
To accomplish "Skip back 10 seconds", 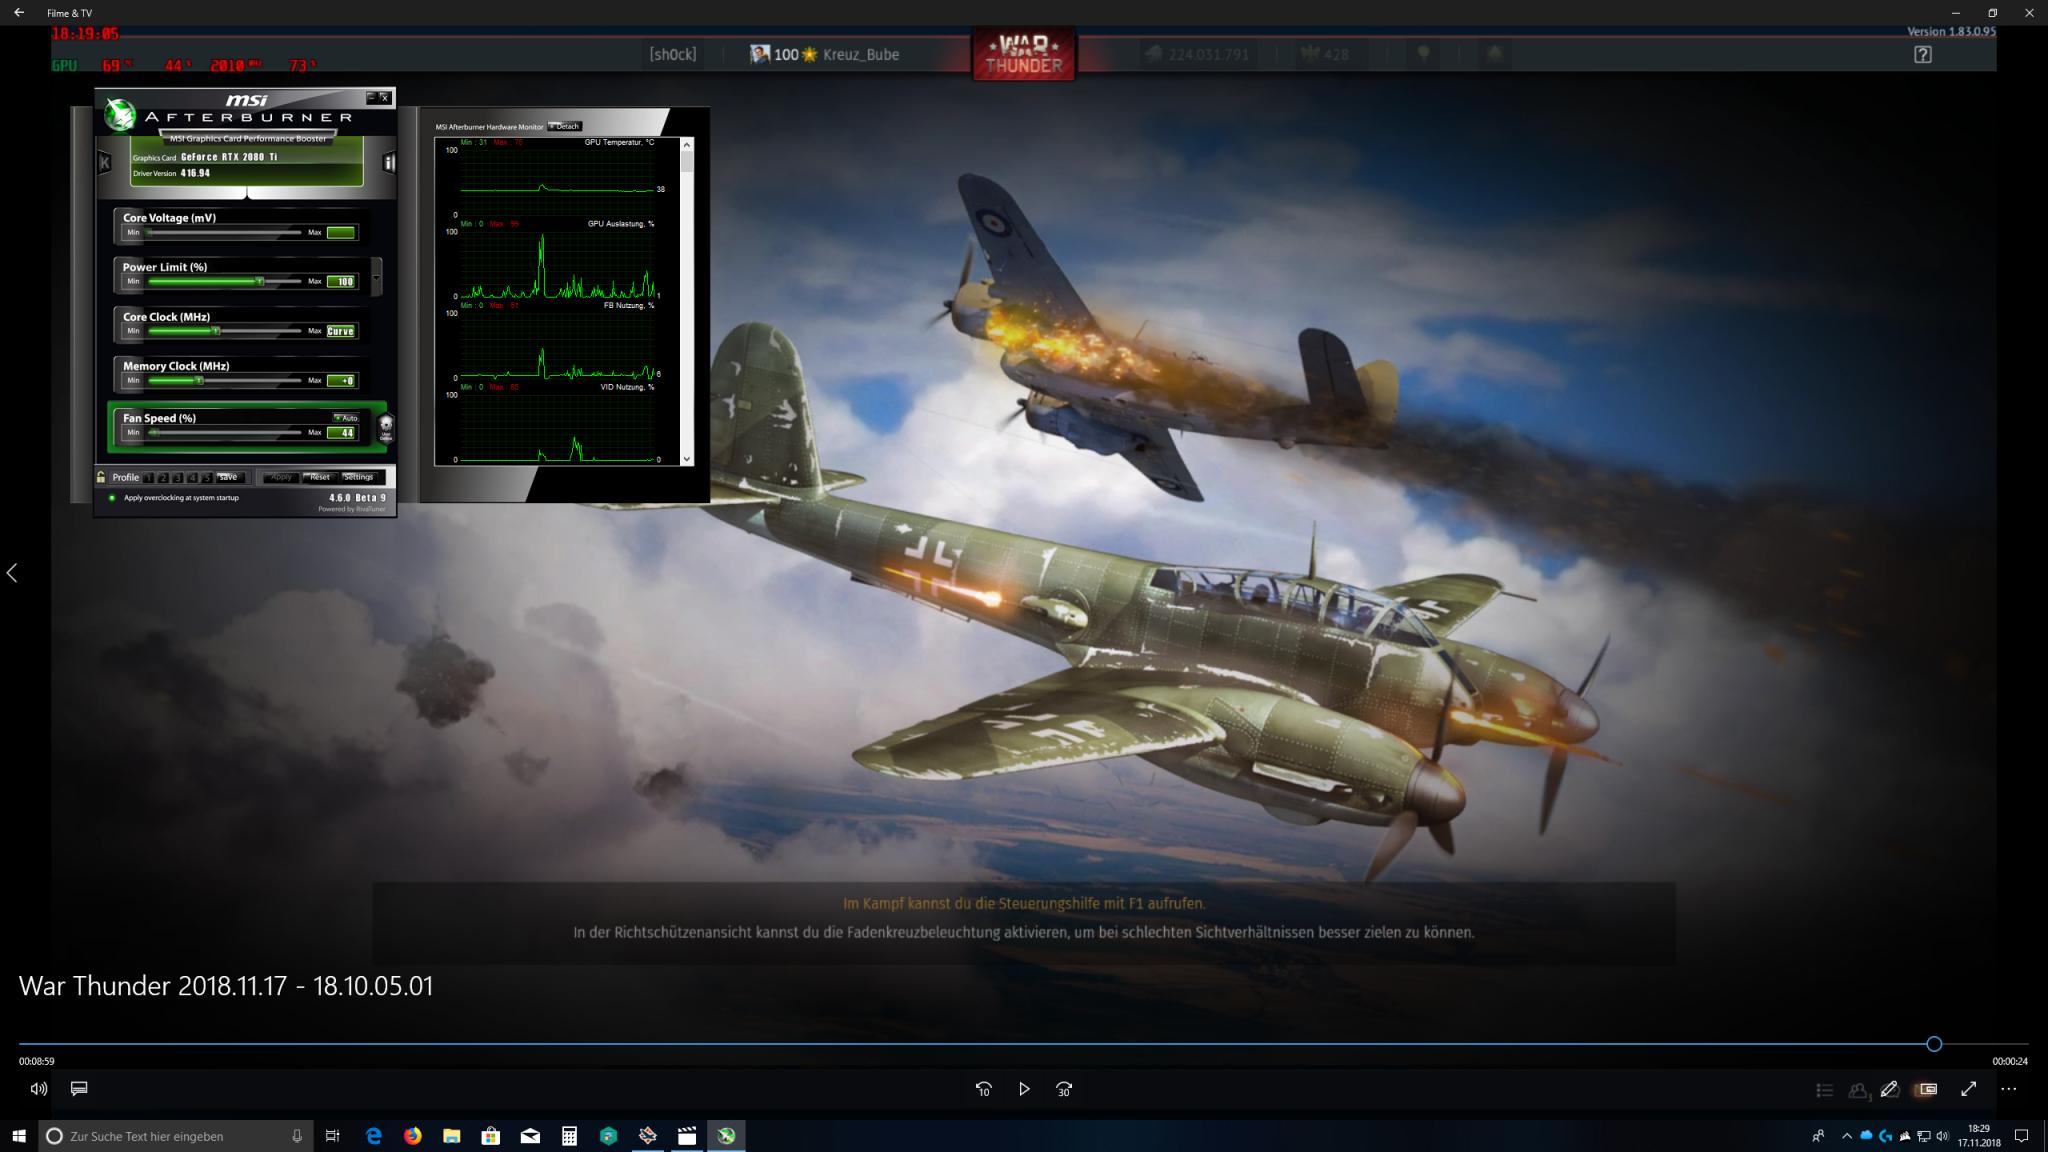I will pos(984,1089).
